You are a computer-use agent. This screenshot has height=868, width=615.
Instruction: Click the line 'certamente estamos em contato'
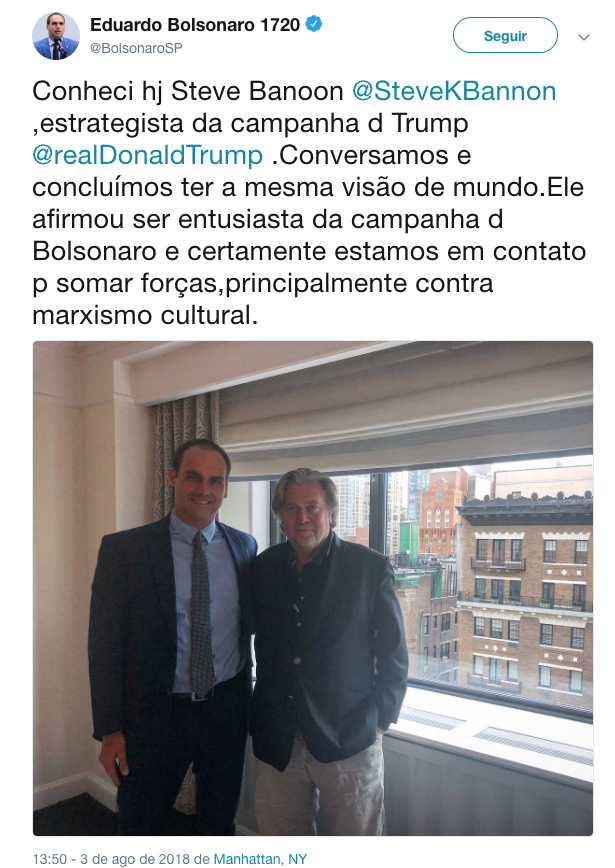click(x=386, y=251)
